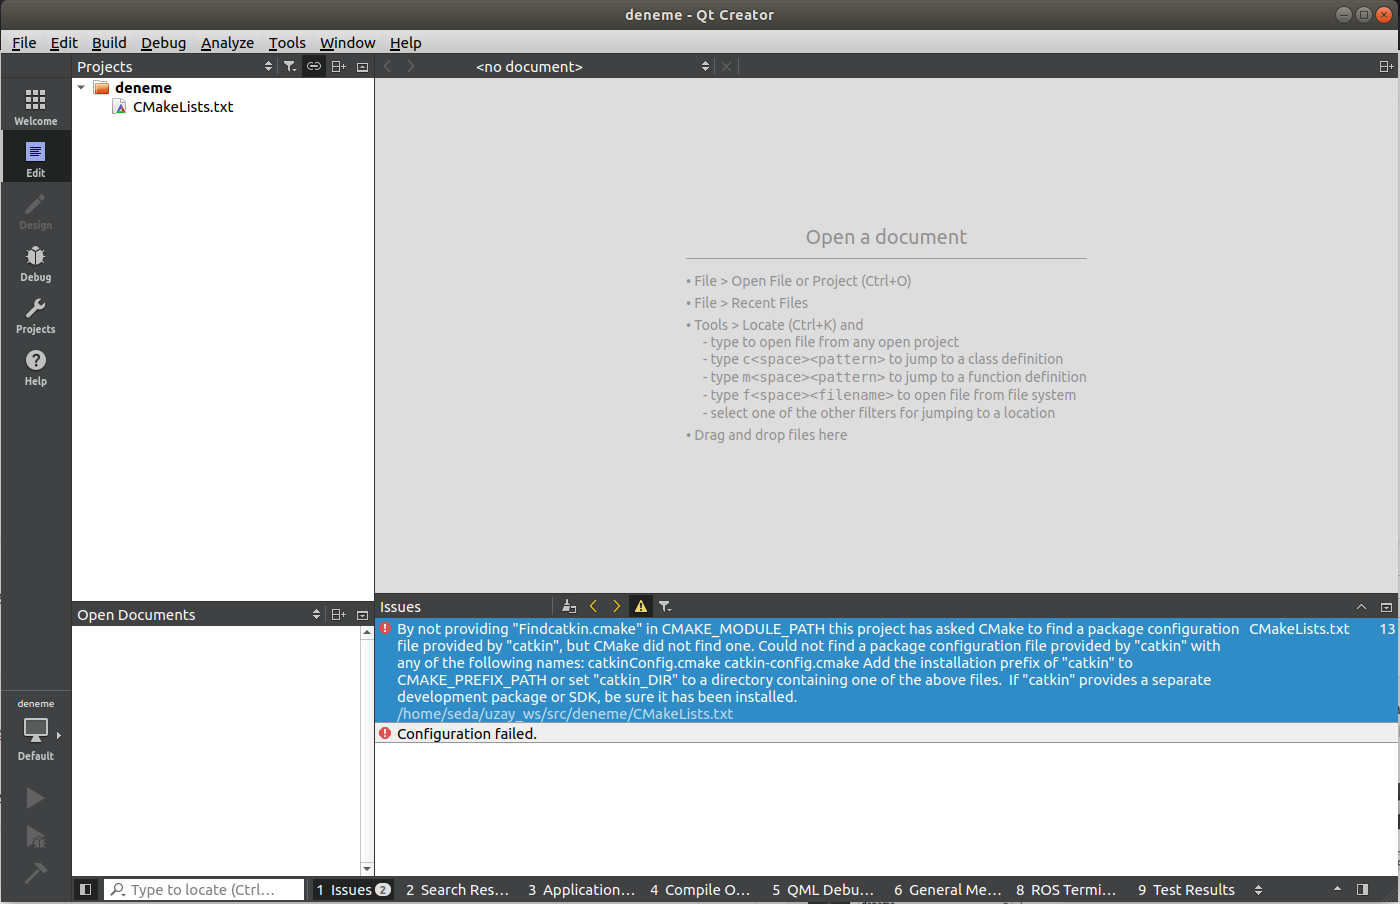This screenshot has height=904, width=1400.
Task: Open the Projects mode wrench icon
Action: pyautogui.click(x=35, y=315)
